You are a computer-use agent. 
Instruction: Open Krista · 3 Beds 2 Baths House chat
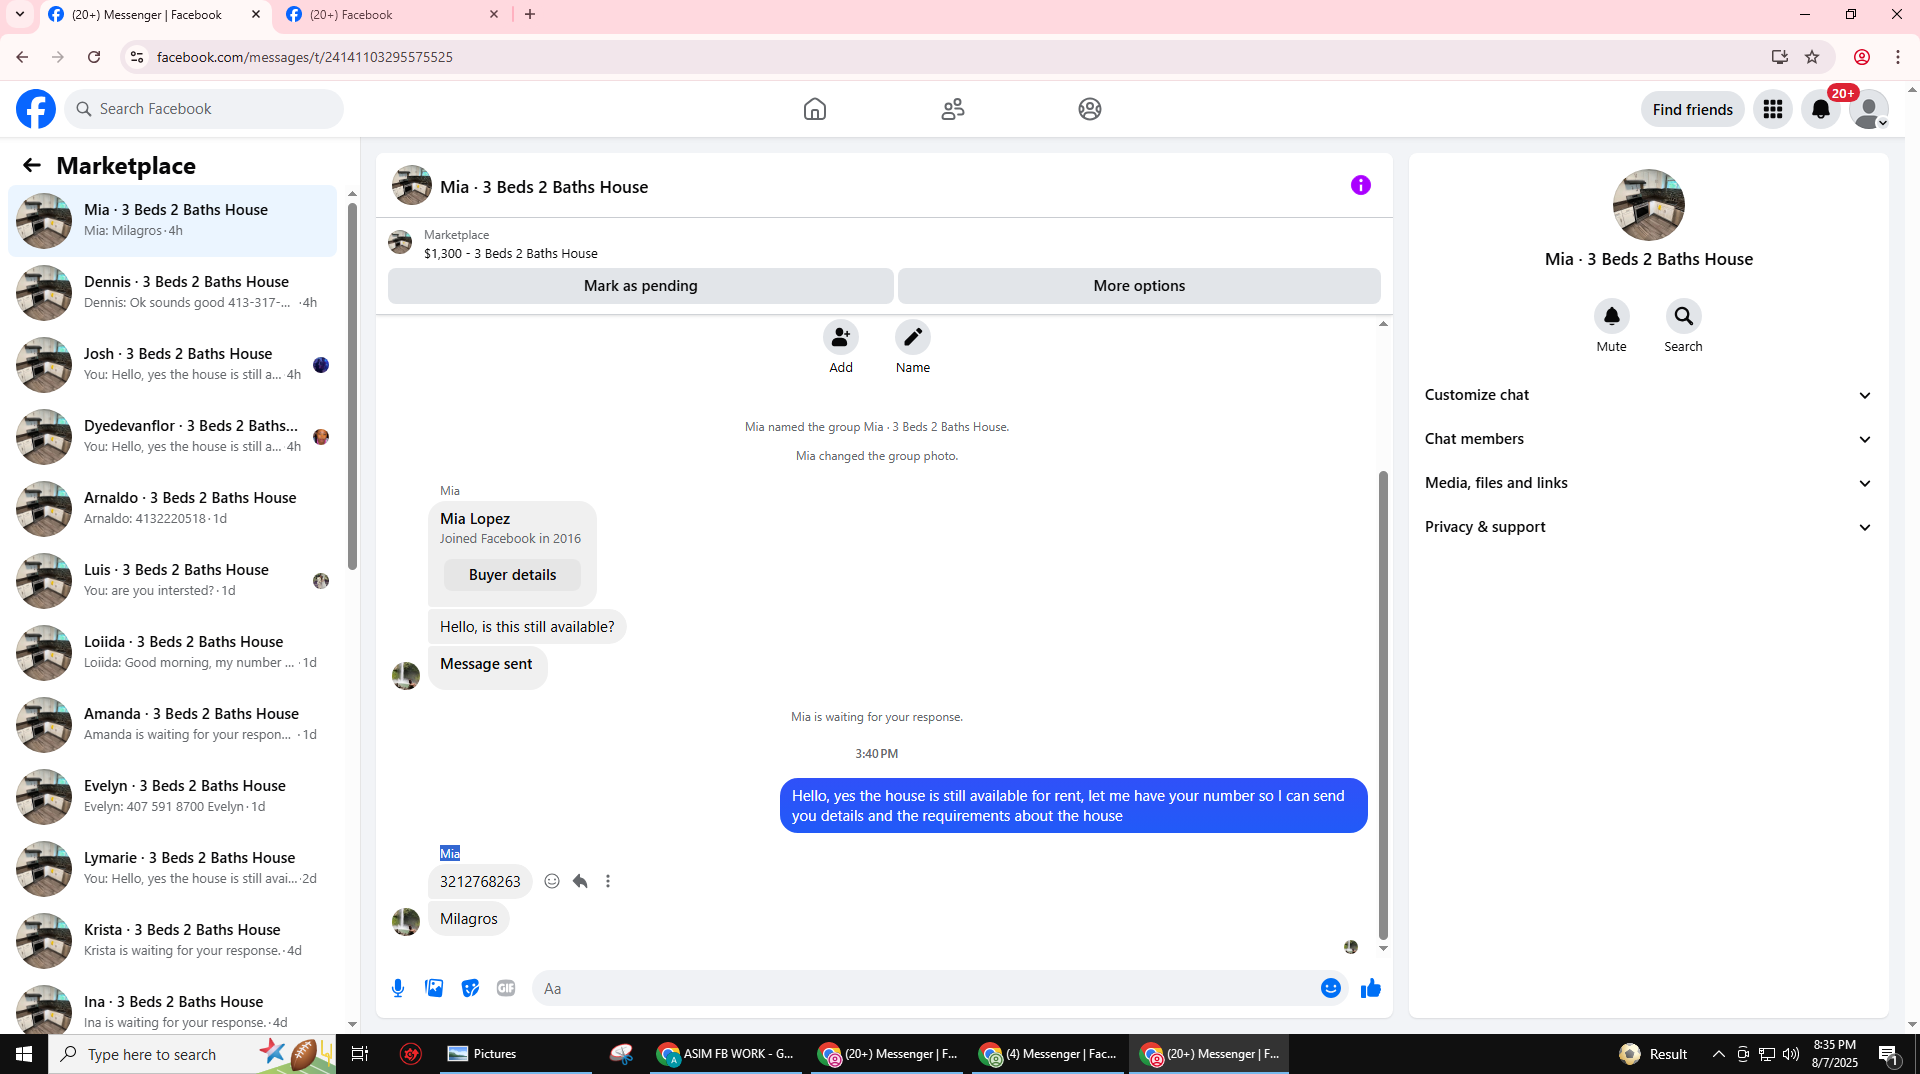pyautogui.click(x=173, y=940)
